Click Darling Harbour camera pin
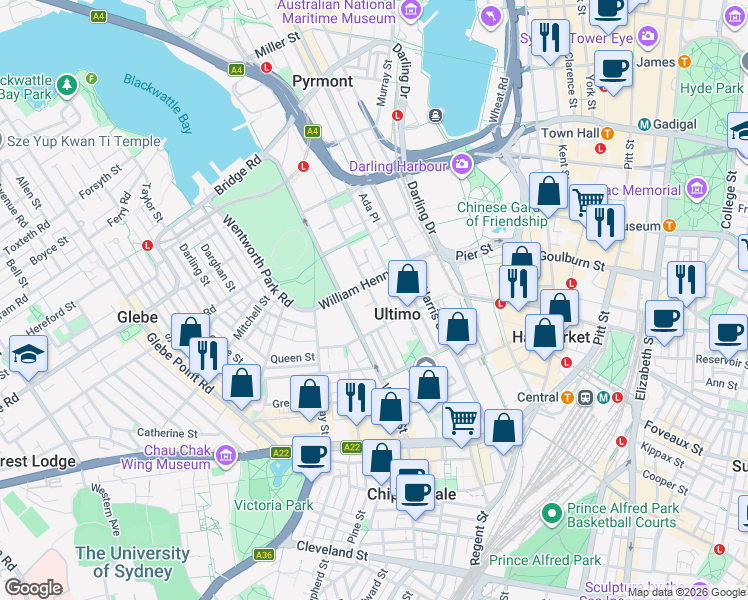This screenshot has height=600, width=748. (x=462, y=165)
